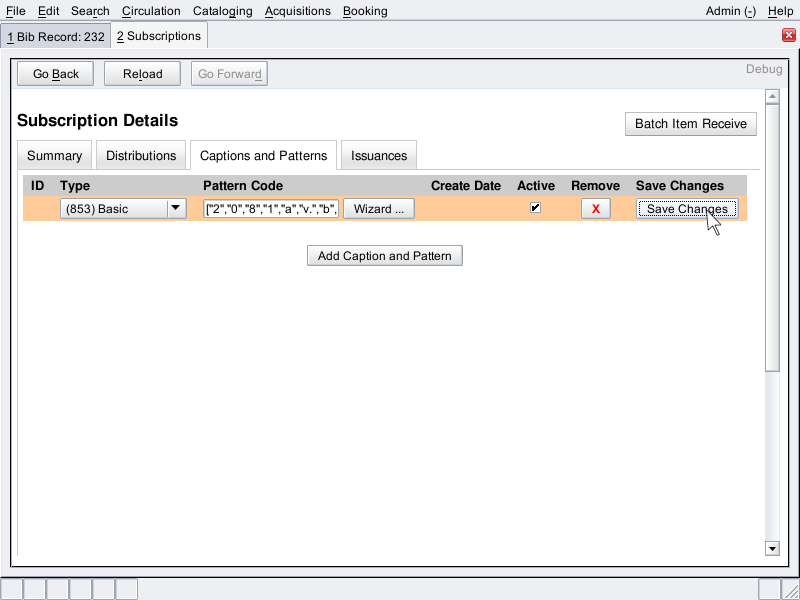
Task: Open the Acquisitions menu
Action: coord(297,11)
